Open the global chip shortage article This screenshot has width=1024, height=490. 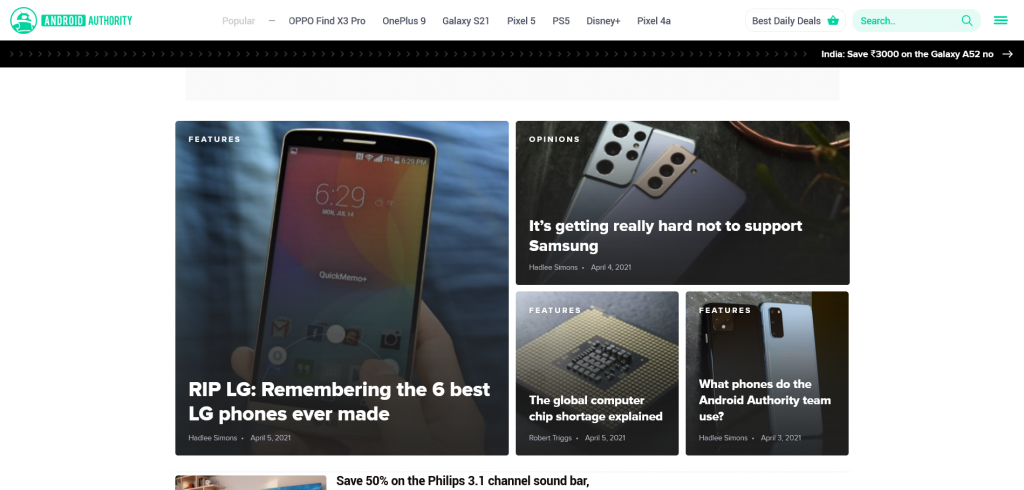[596, 408]
